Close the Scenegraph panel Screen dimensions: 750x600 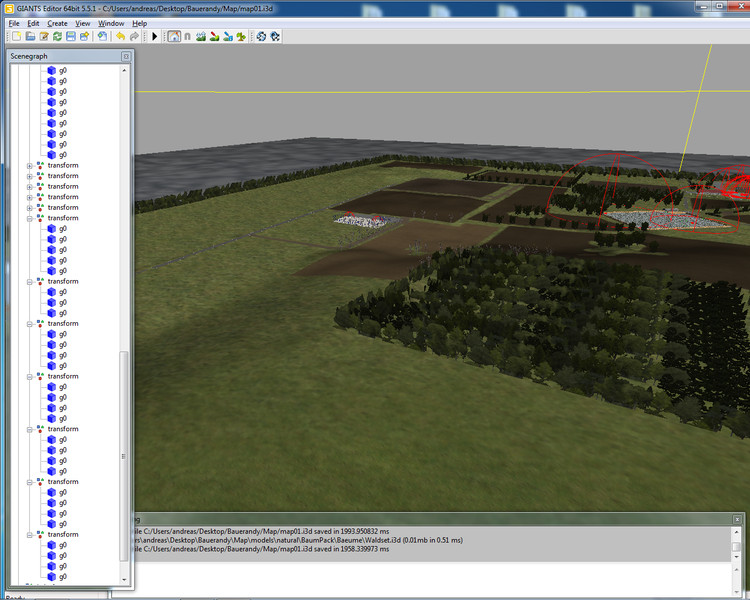coord(126,56)
